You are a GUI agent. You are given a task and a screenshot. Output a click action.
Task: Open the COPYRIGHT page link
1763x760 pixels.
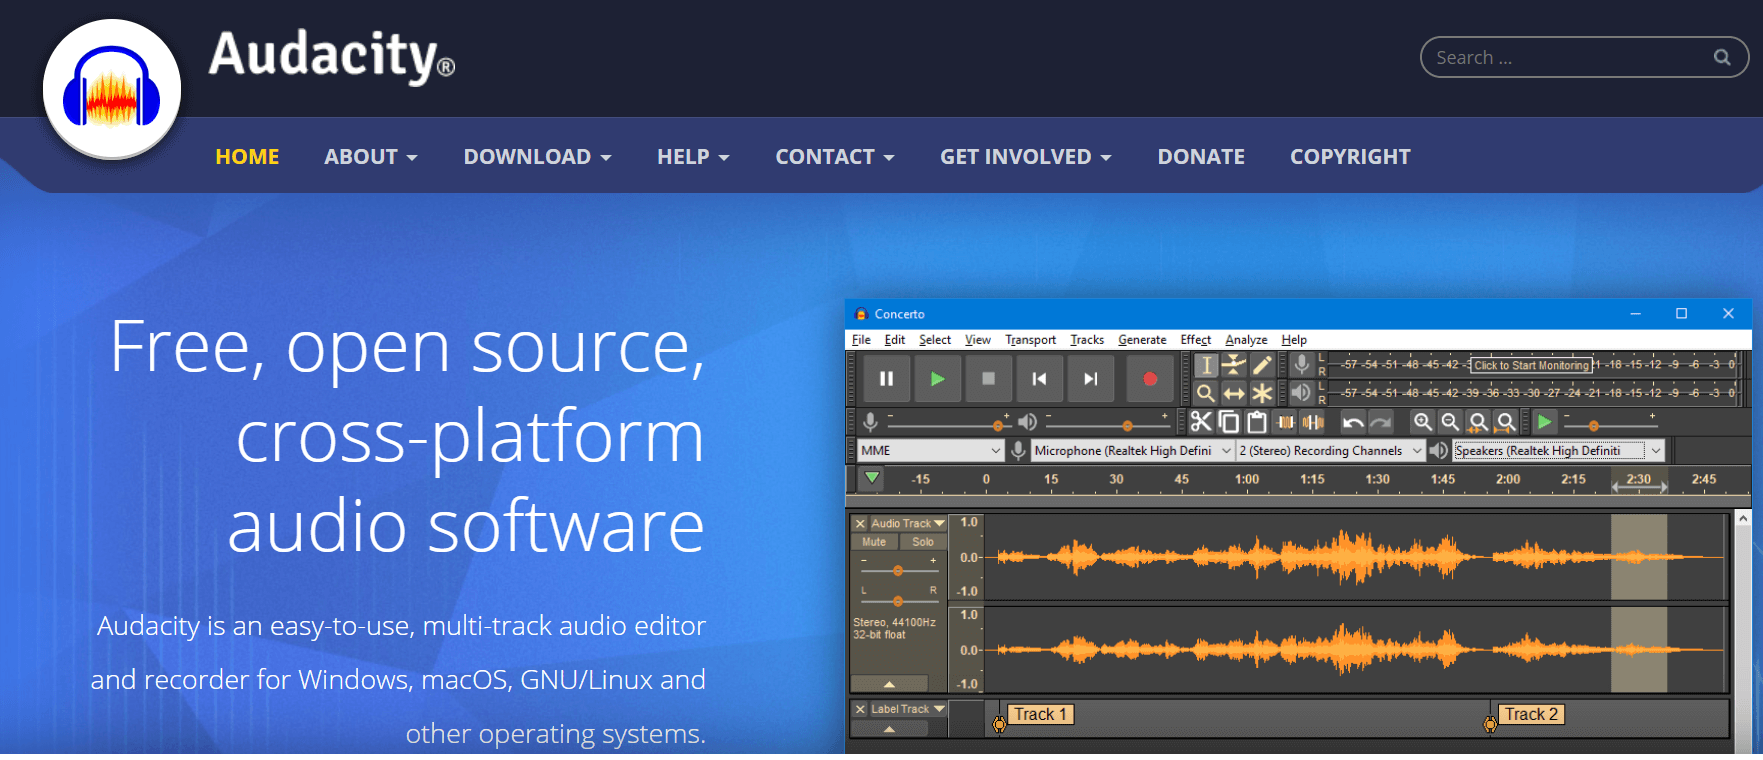[x=1350, y=157]
